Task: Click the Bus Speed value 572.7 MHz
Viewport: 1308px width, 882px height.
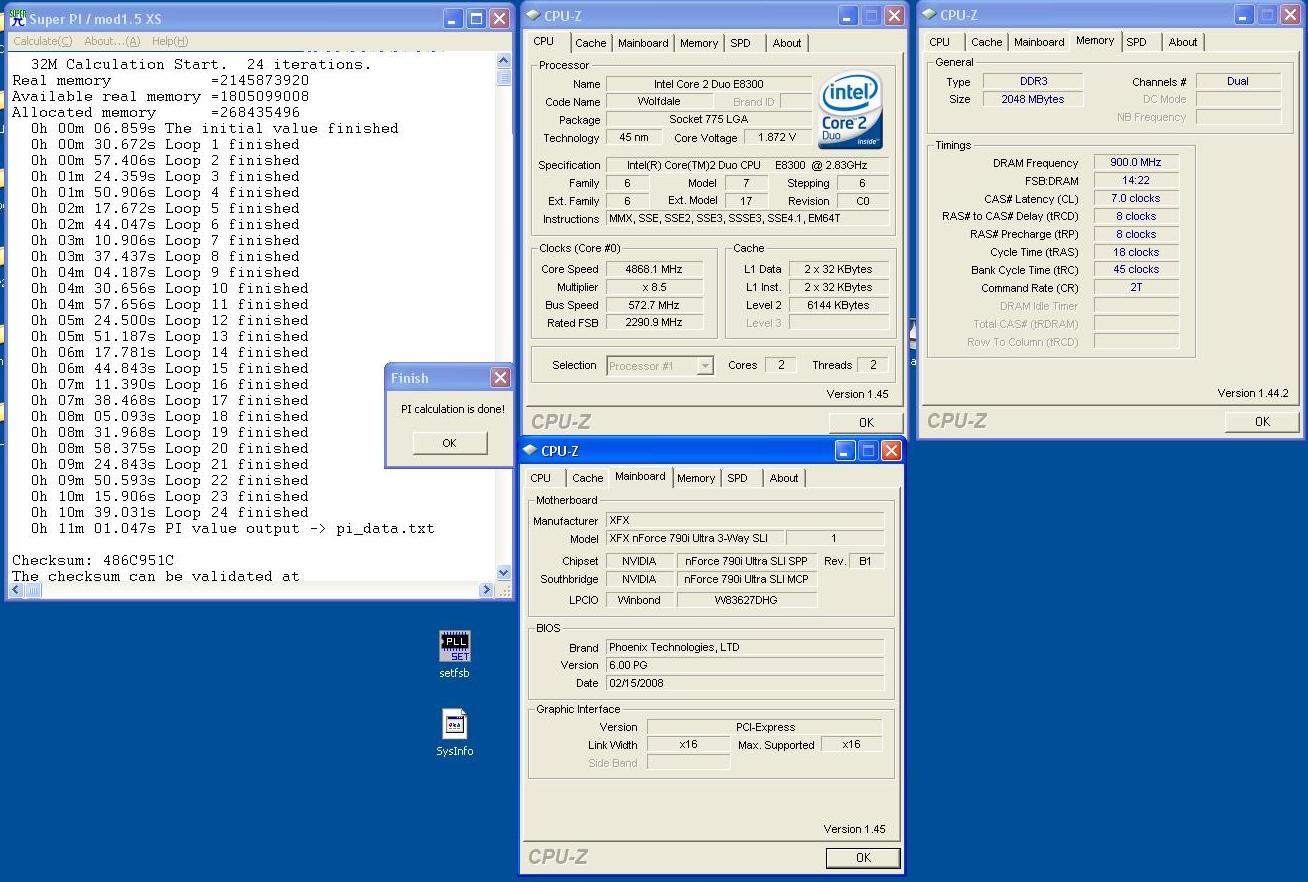Action: 654,305
